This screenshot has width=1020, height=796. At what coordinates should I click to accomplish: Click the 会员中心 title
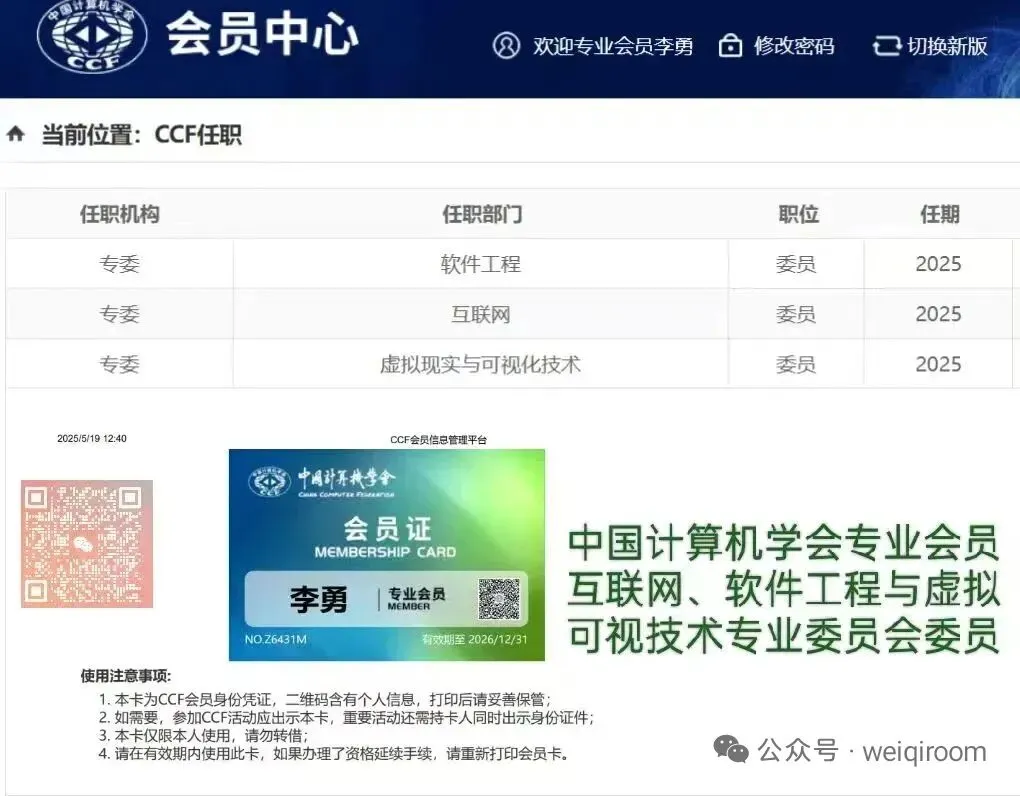(x=262, y=34)
